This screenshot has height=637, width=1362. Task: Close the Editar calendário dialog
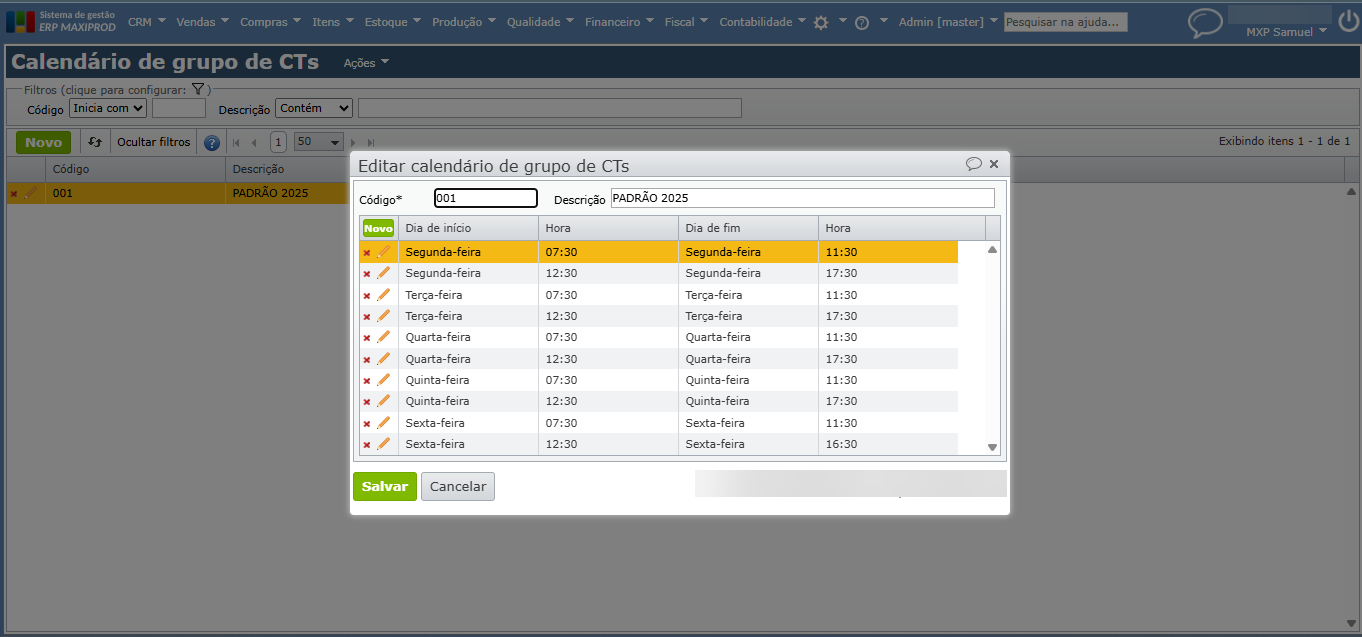994,164
